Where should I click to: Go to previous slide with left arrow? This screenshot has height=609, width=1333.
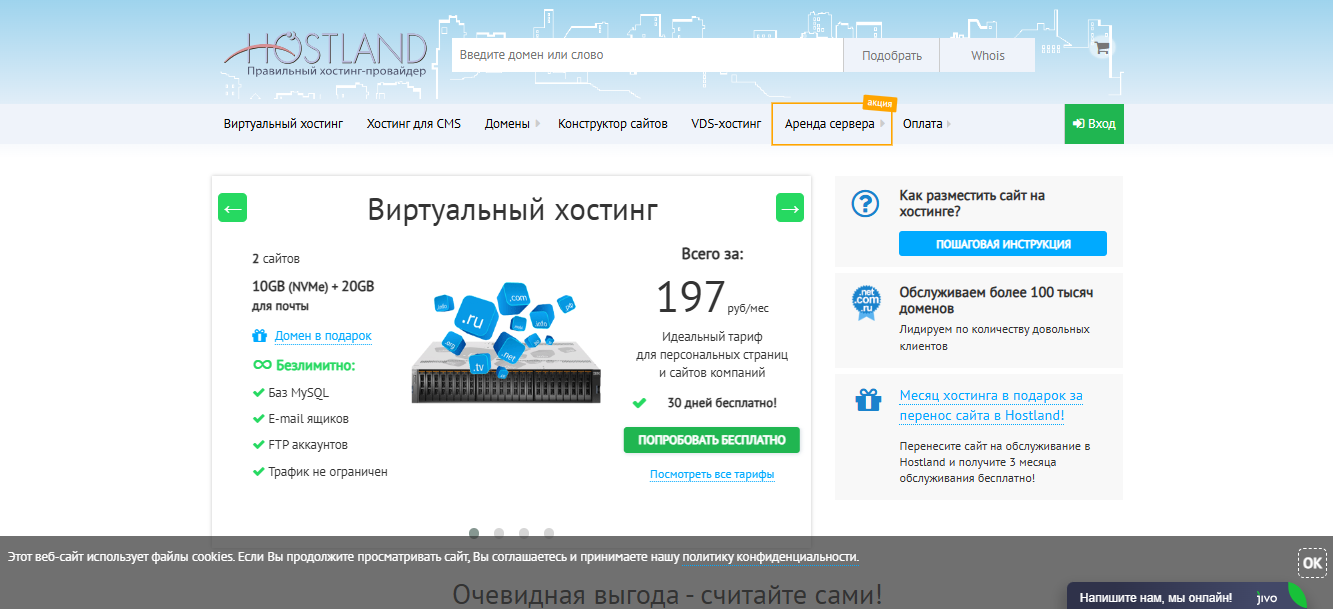tap(232, 208)
